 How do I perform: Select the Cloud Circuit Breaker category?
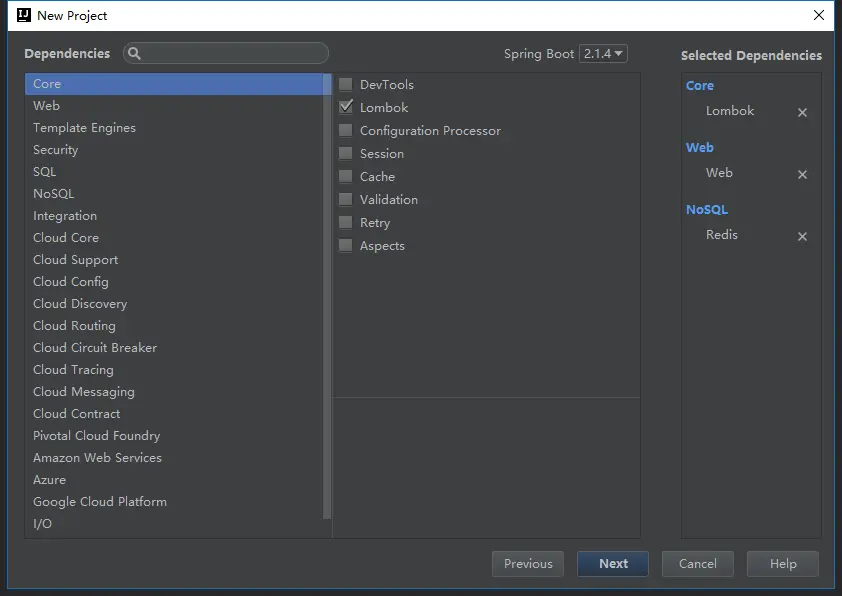[x=174, y=348]
